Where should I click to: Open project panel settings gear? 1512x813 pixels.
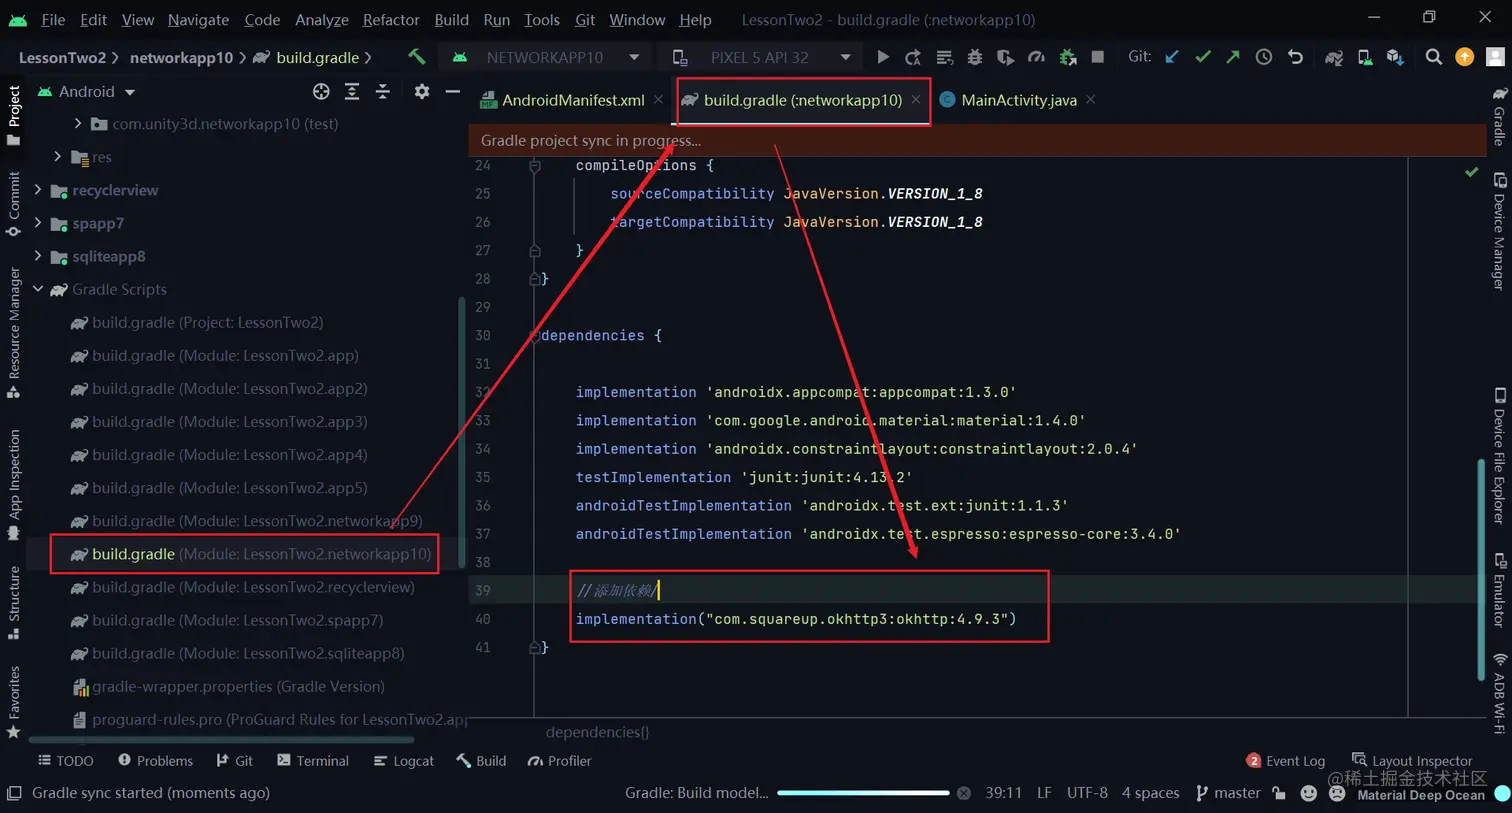point(422,91)
